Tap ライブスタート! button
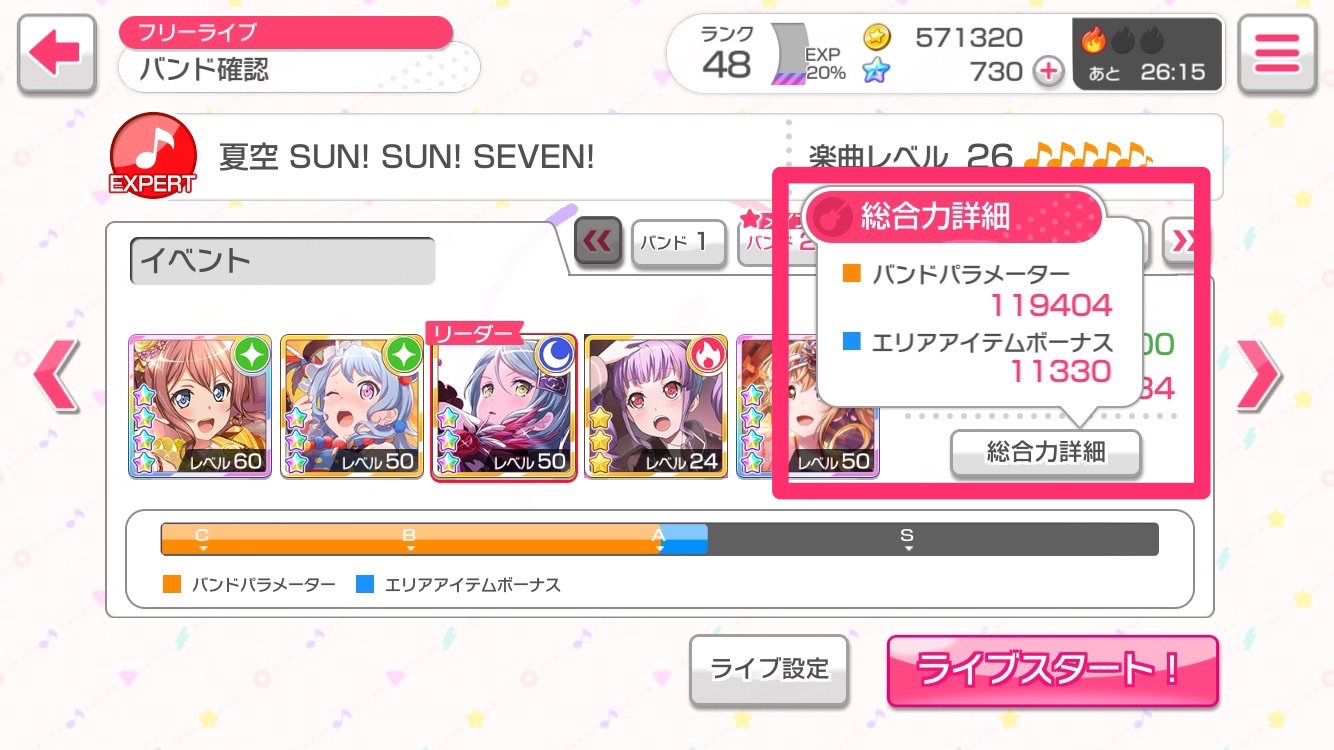The width and height of the screenshot is (1334, 750). point(1052,670)
